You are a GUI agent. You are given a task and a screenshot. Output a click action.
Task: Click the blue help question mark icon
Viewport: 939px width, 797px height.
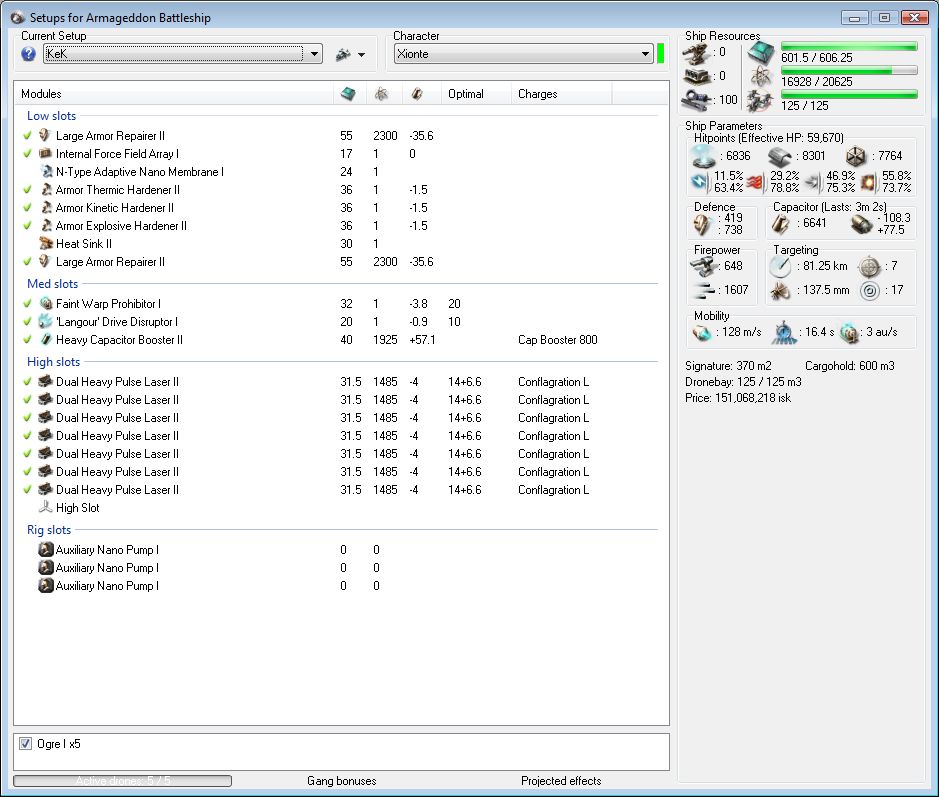point(28,54)
